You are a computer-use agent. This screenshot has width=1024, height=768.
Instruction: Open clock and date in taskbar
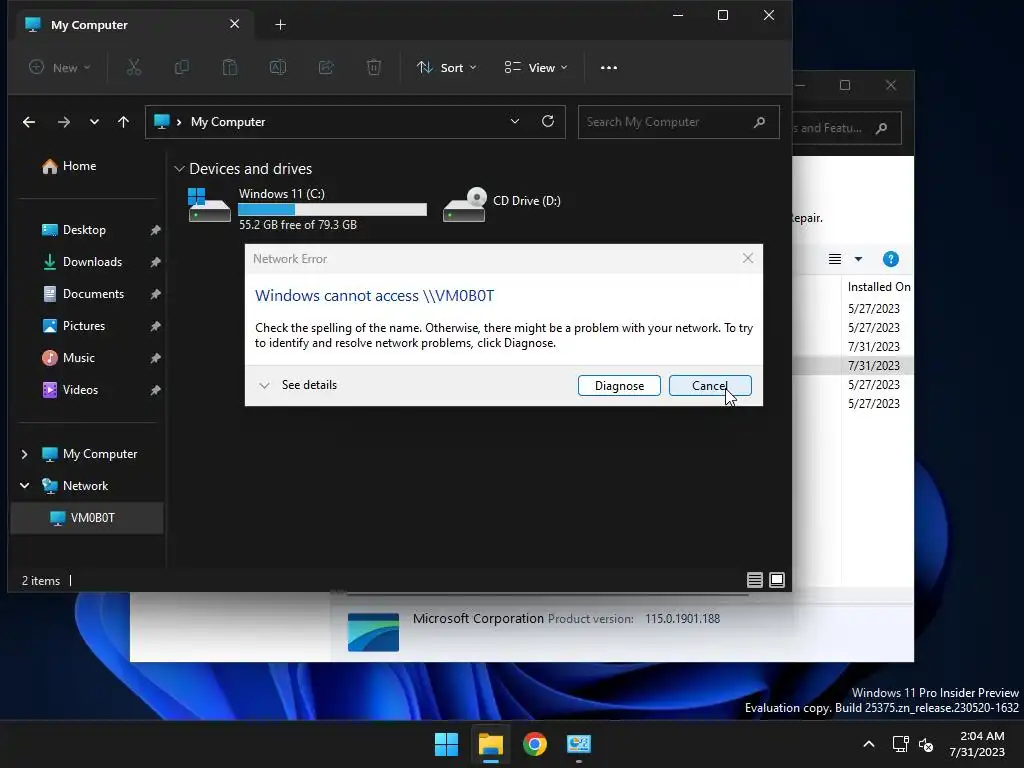pyautogui.click(x=977, y=744)
